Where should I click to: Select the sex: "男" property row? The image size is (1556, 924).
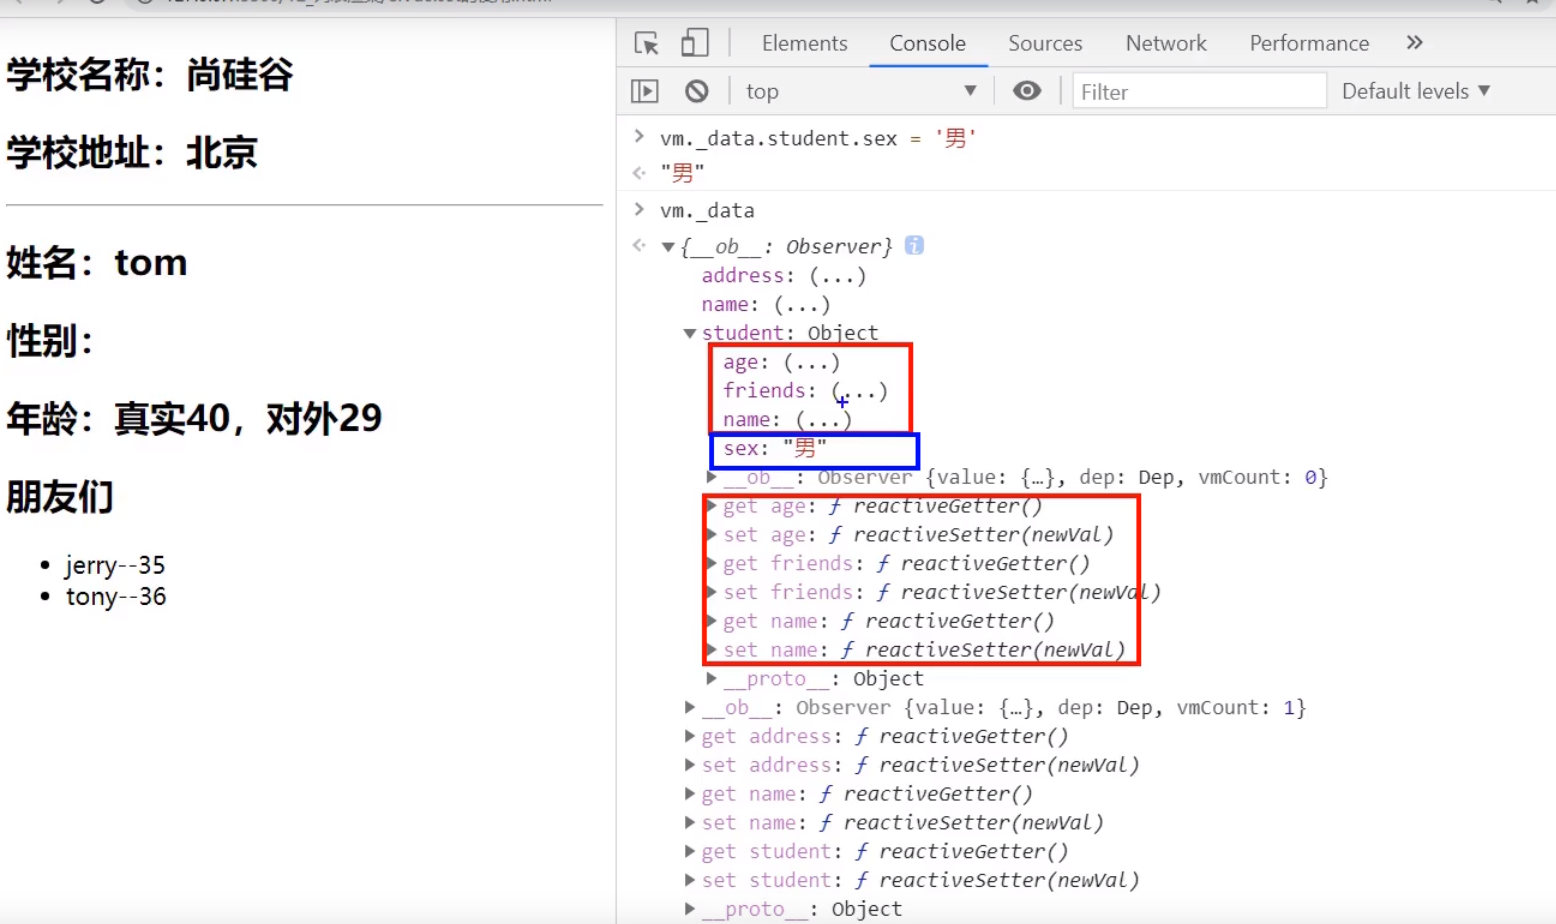tap(775, 449)
